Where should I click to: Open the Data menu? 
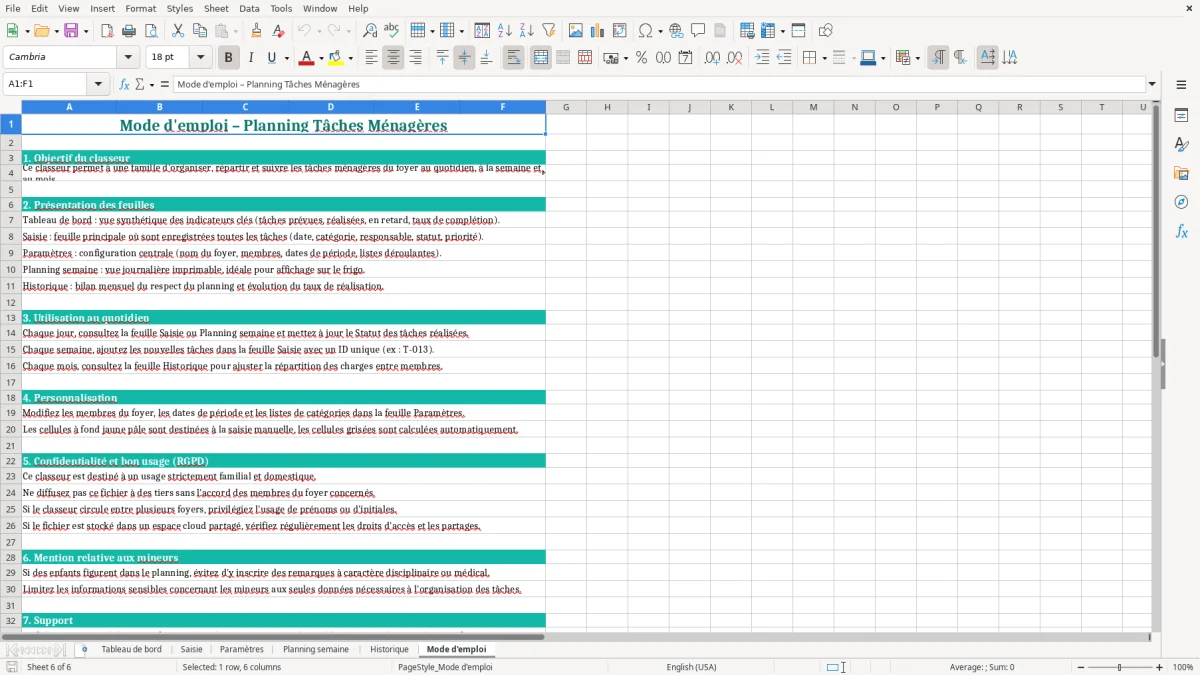click(249, 8)
